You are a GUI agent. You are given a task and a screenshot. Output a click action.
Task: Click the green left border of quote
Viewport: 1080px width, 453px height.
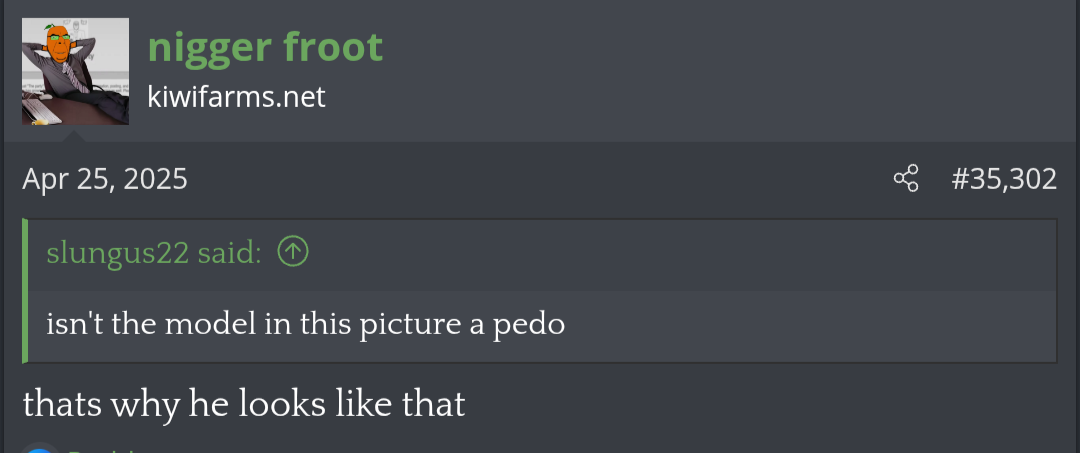[x=25, y=291]
